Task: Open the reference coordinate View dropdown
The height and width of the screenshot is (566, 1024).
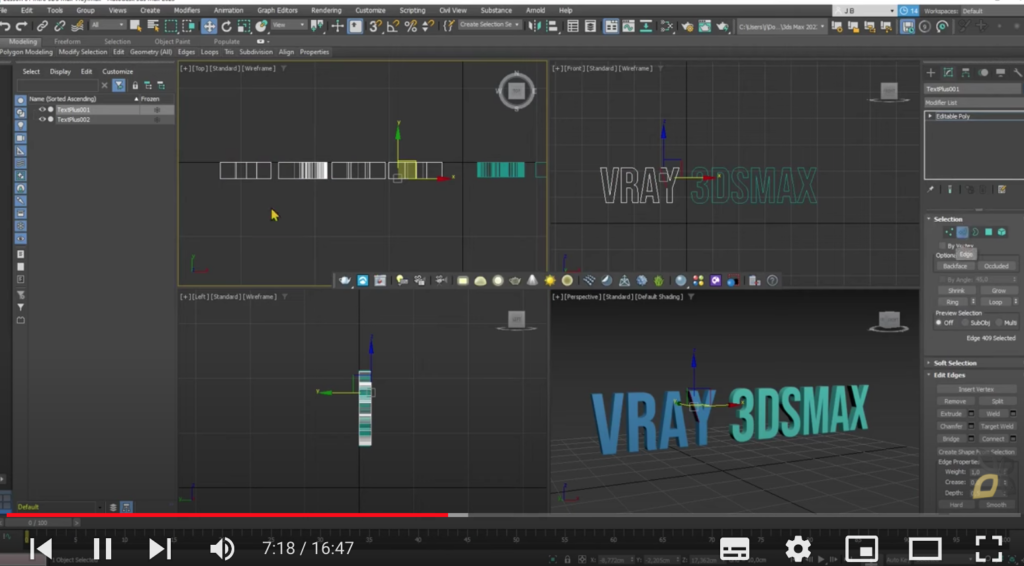Action: click(288, 25)
